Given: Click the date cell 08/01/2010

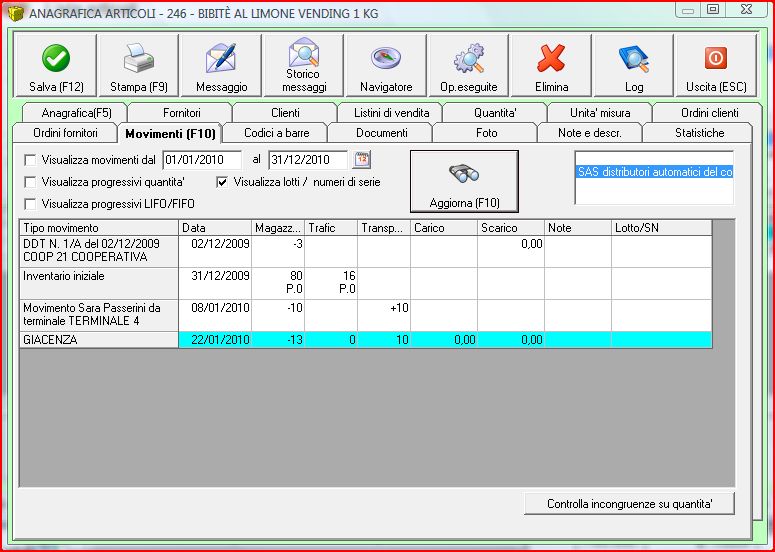Looking at the screenshot, I should pos(215,315).
